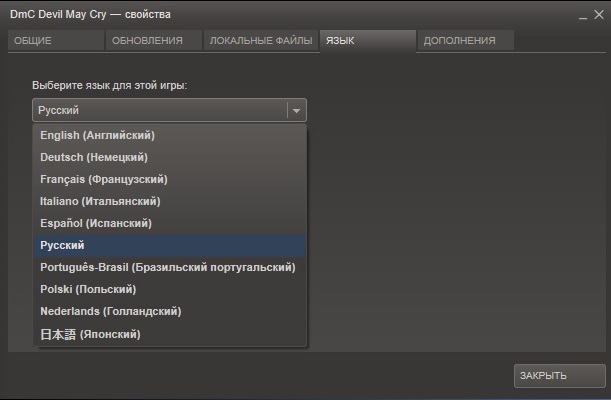
Task: Pick Français (Французский) language option
Action: 169,179
